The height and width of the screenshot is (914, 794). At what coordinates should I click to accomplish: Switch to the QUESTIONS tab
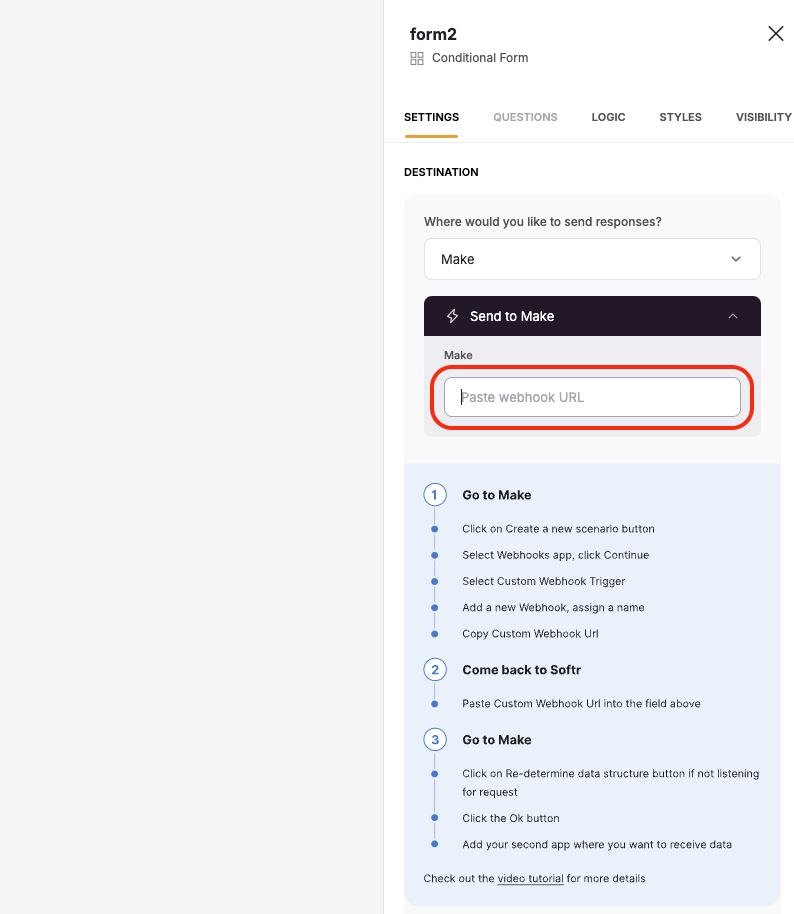click(525, 117)
